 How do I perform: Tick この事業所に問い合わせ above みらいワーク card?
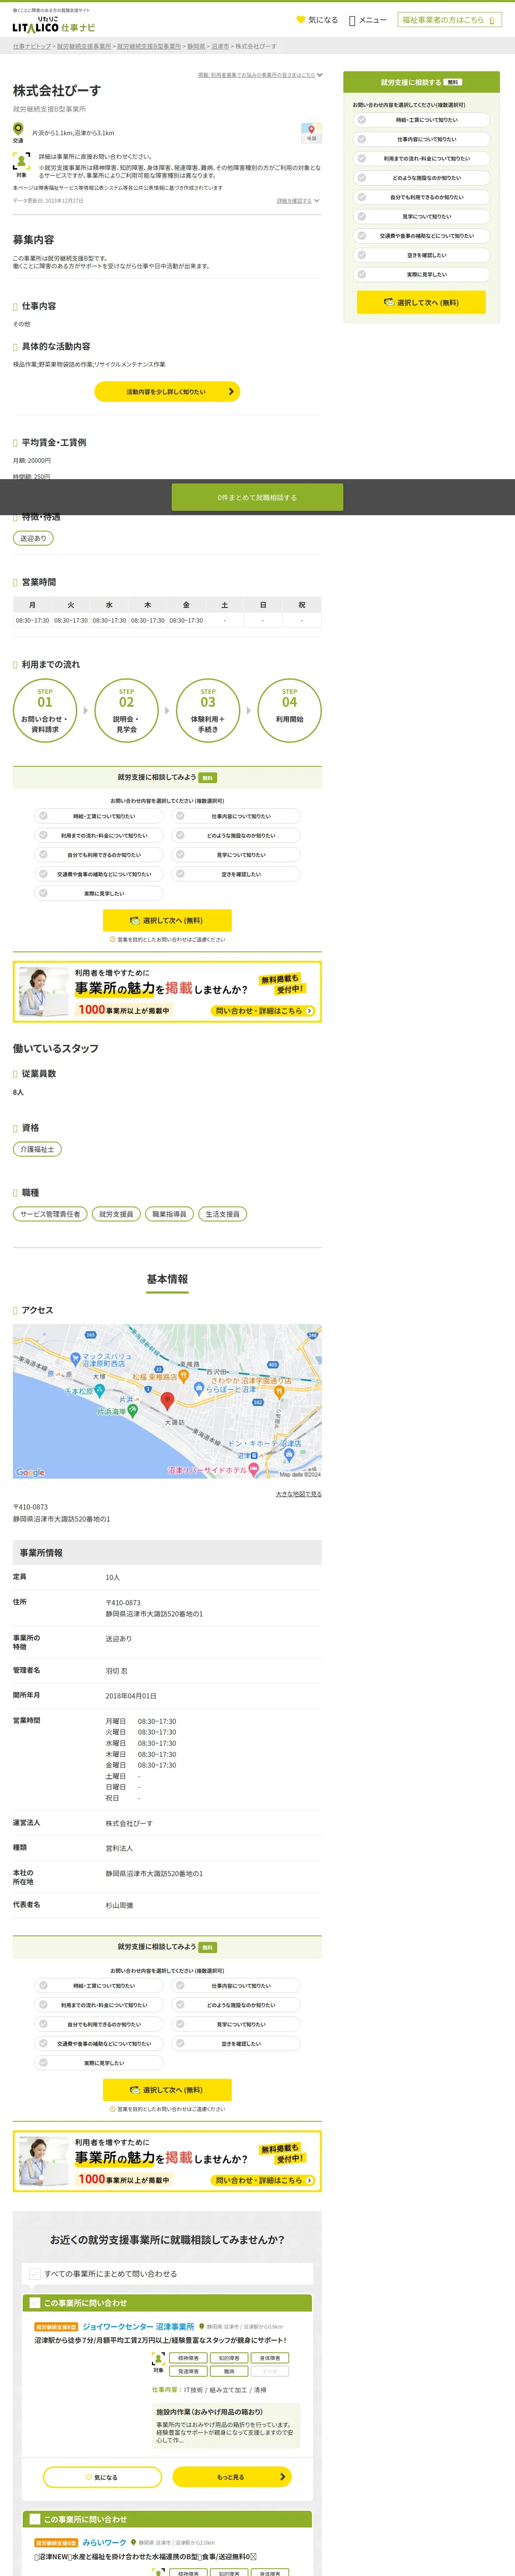click(35, 2519)
